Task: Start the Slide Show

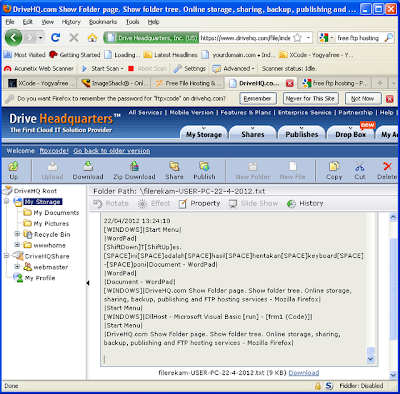Action: [x=253, y=203]
